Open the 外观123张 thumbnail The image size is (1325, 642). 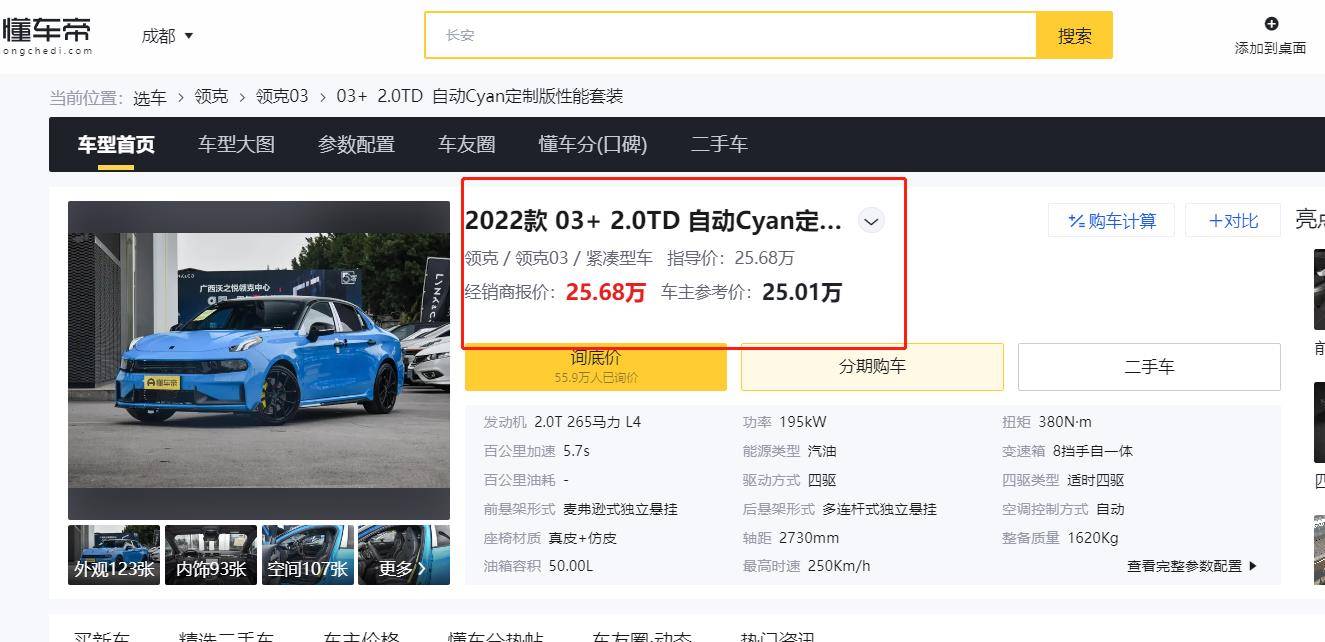[114, 555]
